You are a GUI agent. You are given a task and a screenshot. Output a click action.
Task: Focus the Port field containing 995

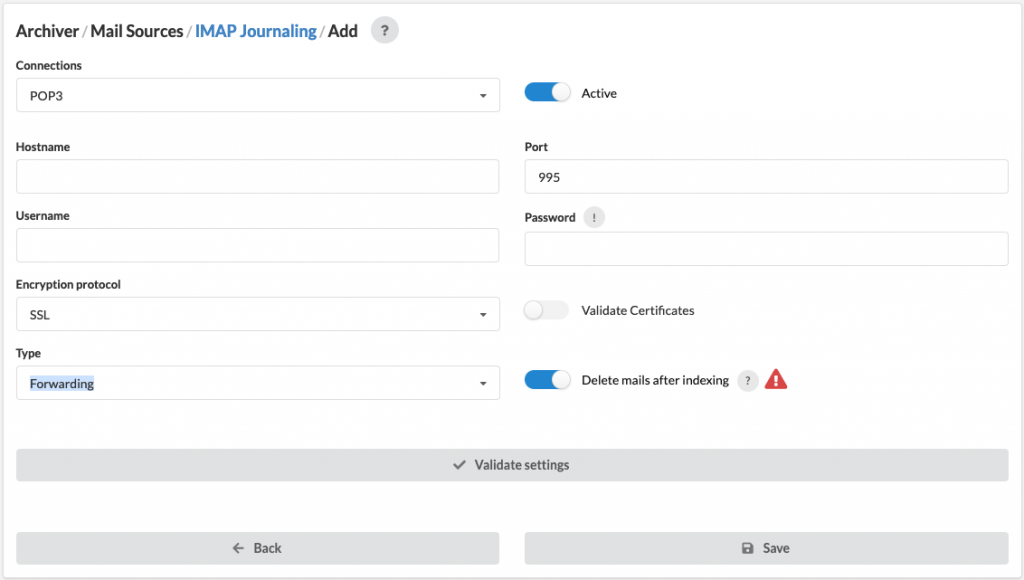coord(766,176)
